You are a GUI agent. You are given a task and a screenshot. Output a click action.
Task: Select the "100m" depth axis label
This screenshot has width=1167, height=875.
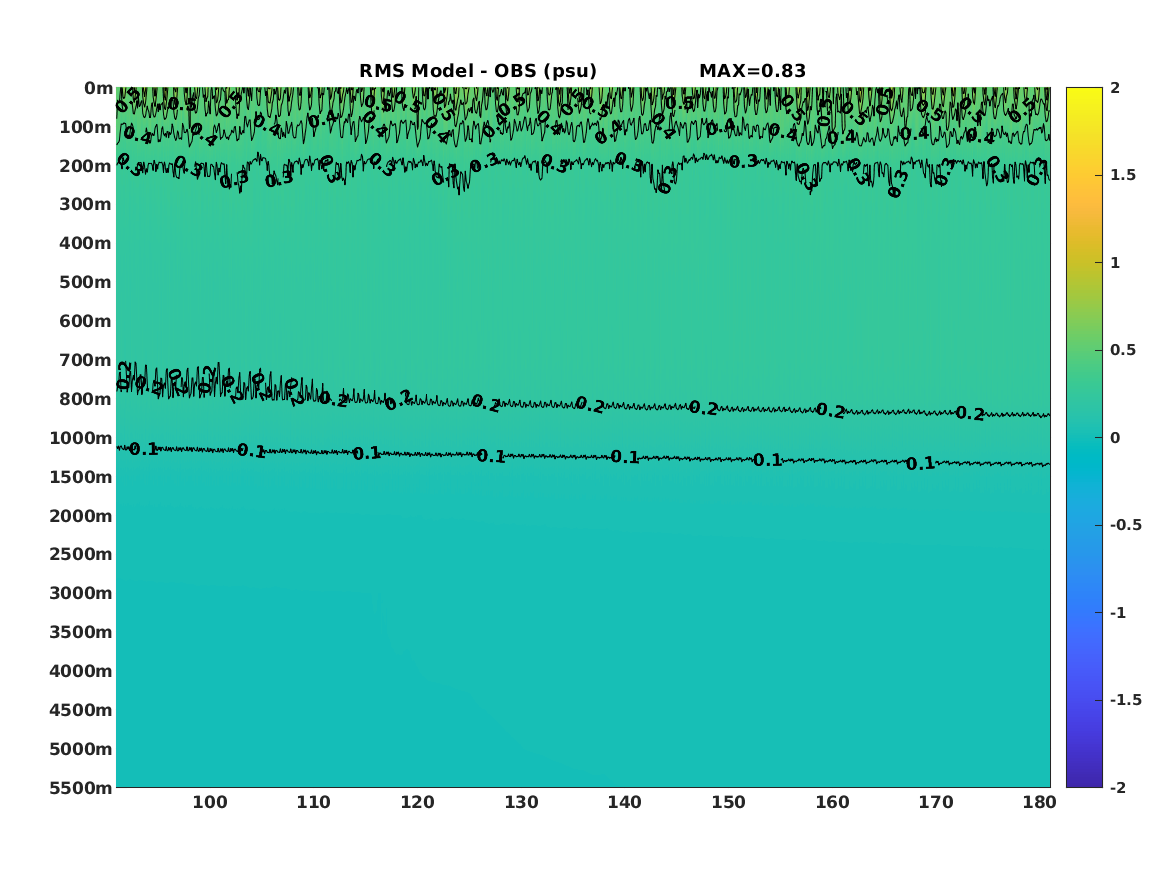pyautogui.click(x=86, y=127)
